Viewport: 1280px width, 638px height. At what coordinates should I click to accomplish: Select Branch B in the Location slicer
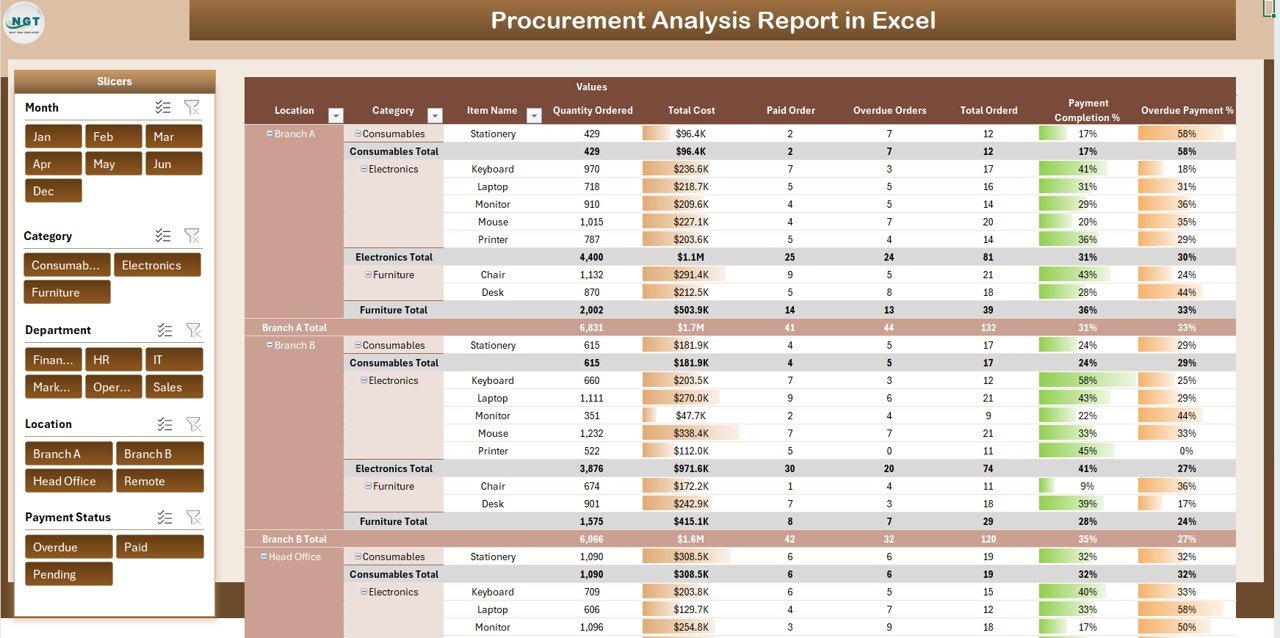point(160,454)
